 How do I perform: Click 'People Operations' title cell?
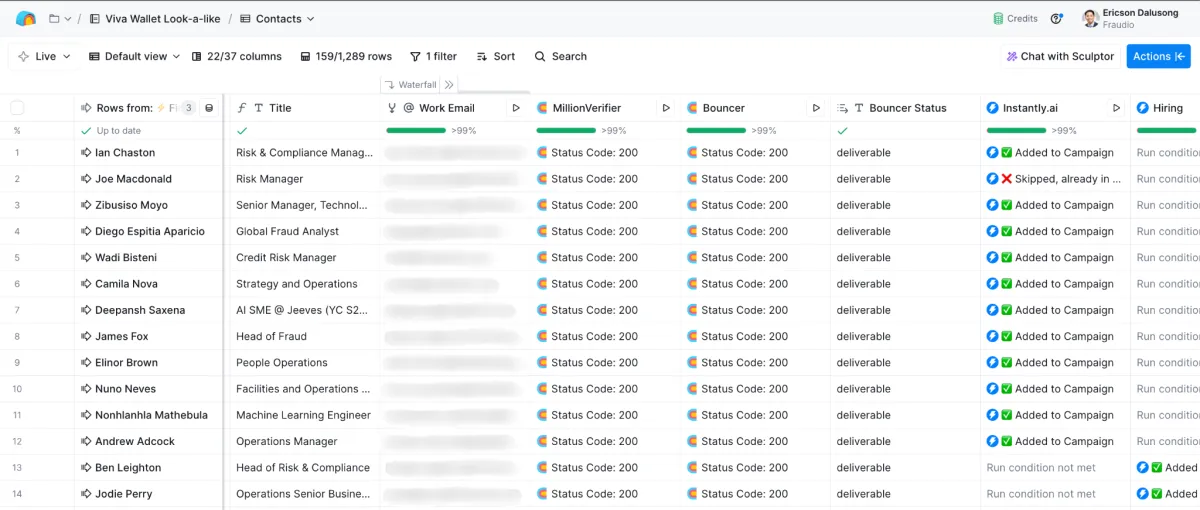pyautogui.click(x=304, y=363)
